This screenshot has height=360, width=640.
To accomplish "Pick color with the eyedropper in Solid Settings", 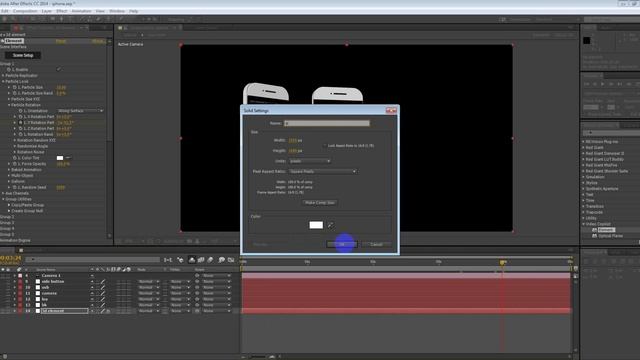I will (330, 225).
